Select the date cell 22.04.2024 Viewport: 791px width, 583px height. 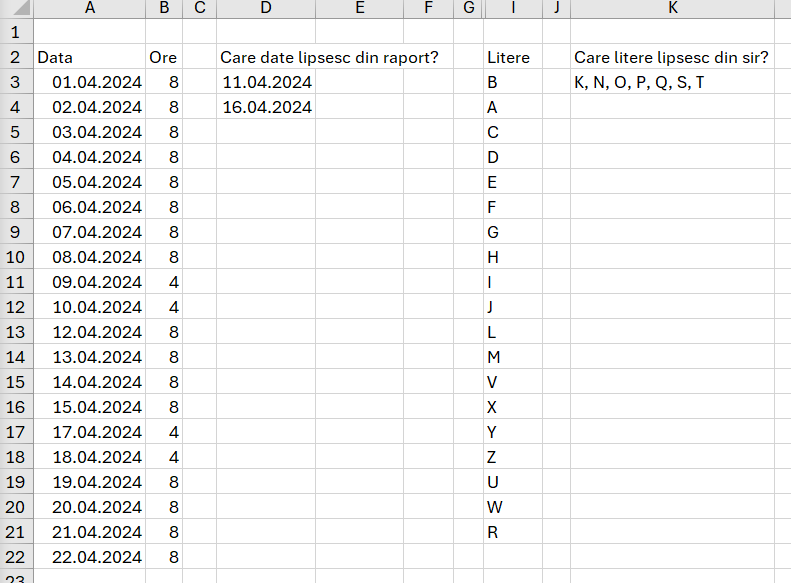(x=90, y=557)
